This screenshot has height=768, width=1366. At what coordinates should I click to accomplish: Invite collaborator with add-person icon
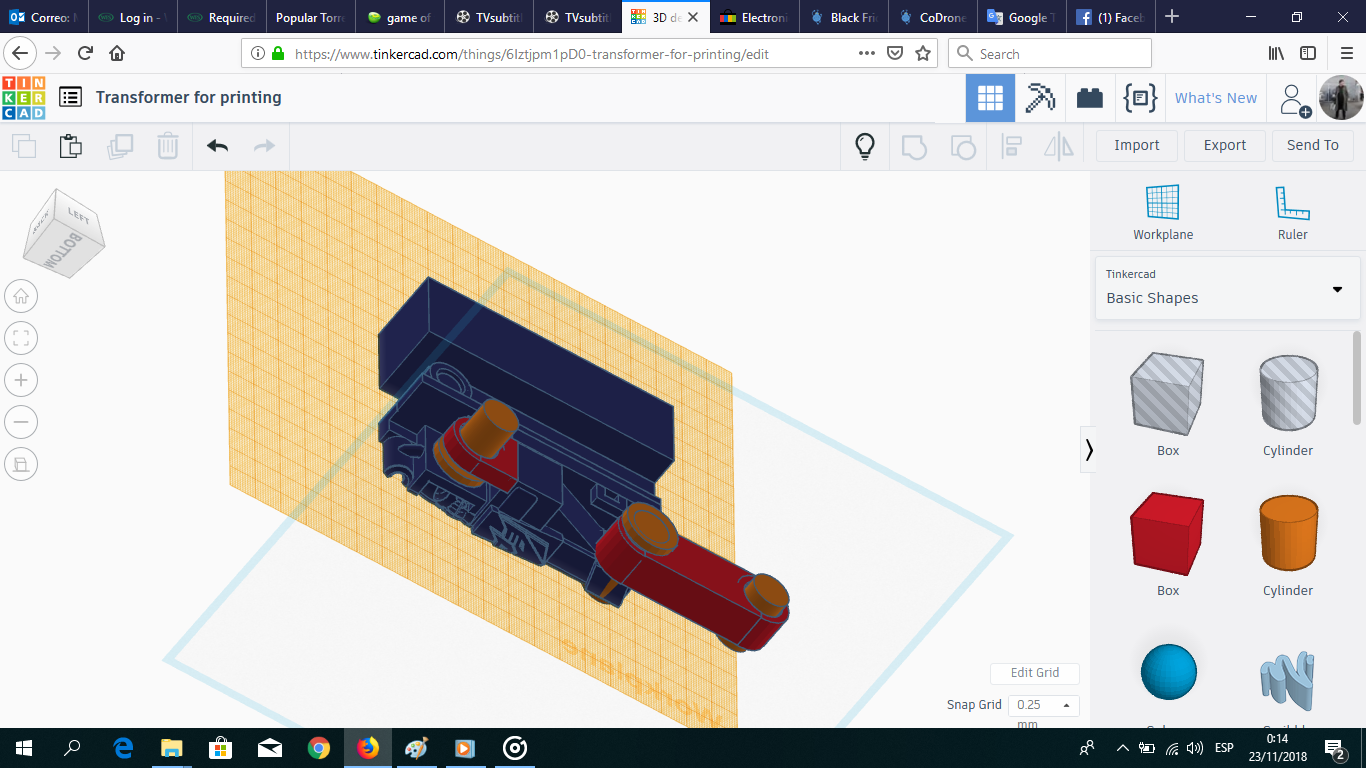click(x=1295, y=99)
